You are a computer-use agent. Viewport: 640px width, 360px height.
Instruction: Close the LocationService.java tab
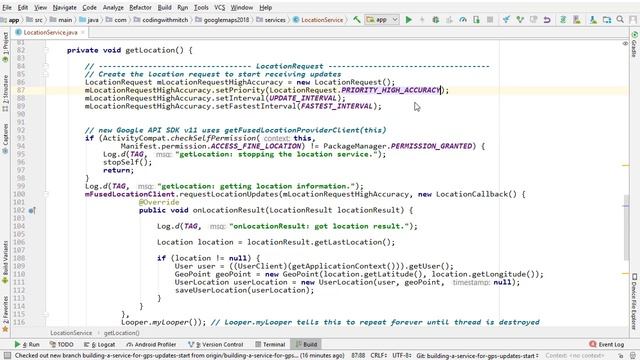coord(83,32)
